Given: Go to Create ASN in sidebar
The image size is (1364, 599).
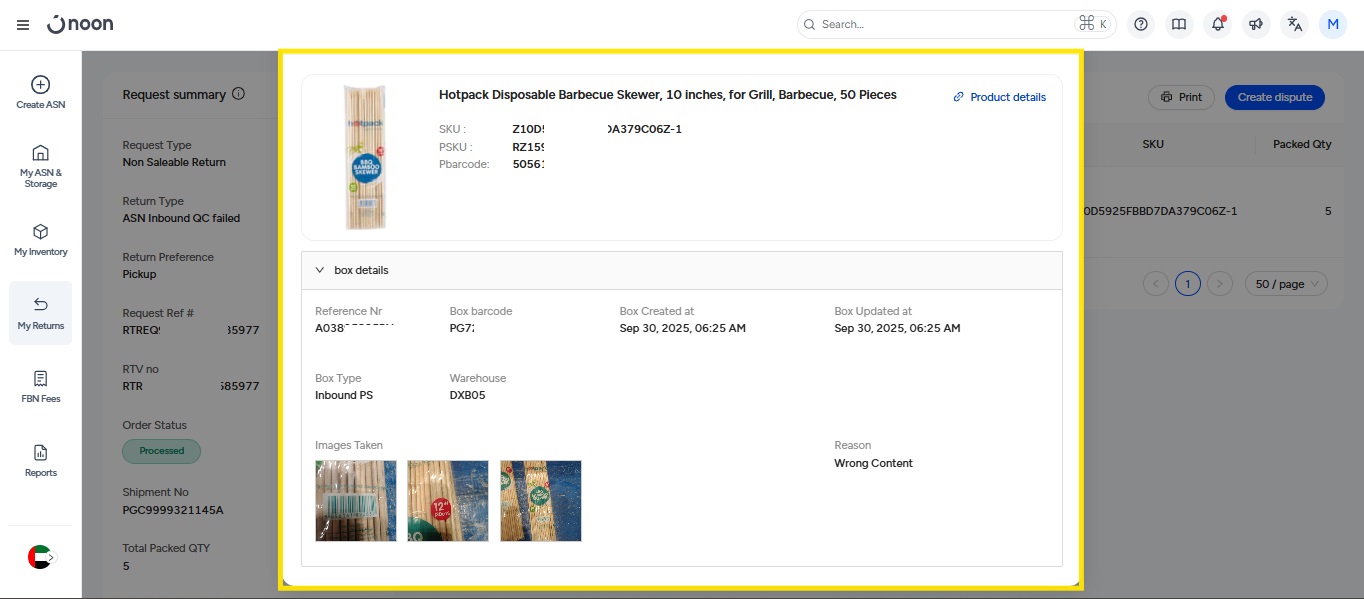Looking at the screenshot, I should (x=40, y=92).
